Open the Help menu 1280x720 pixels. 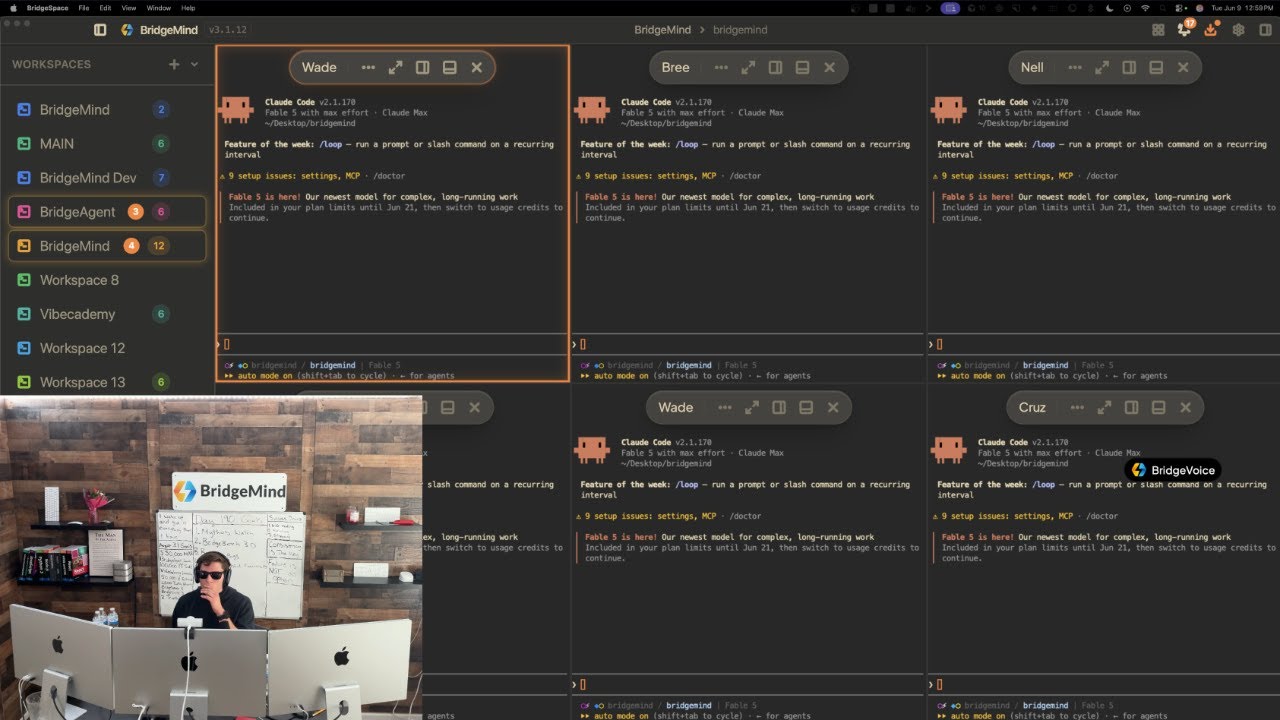coord(188,8)
